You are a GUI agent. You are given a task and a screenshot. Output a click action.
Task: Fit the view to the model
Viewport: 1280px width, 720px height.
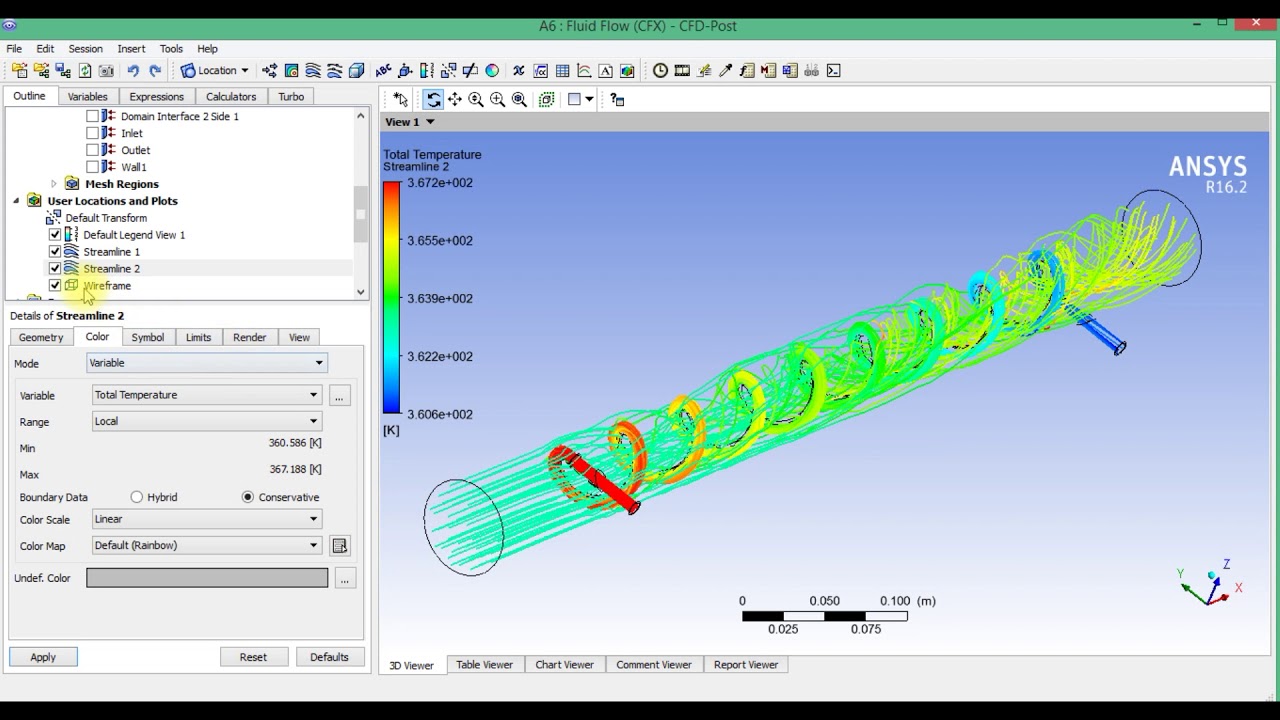(x=520, y=99)
